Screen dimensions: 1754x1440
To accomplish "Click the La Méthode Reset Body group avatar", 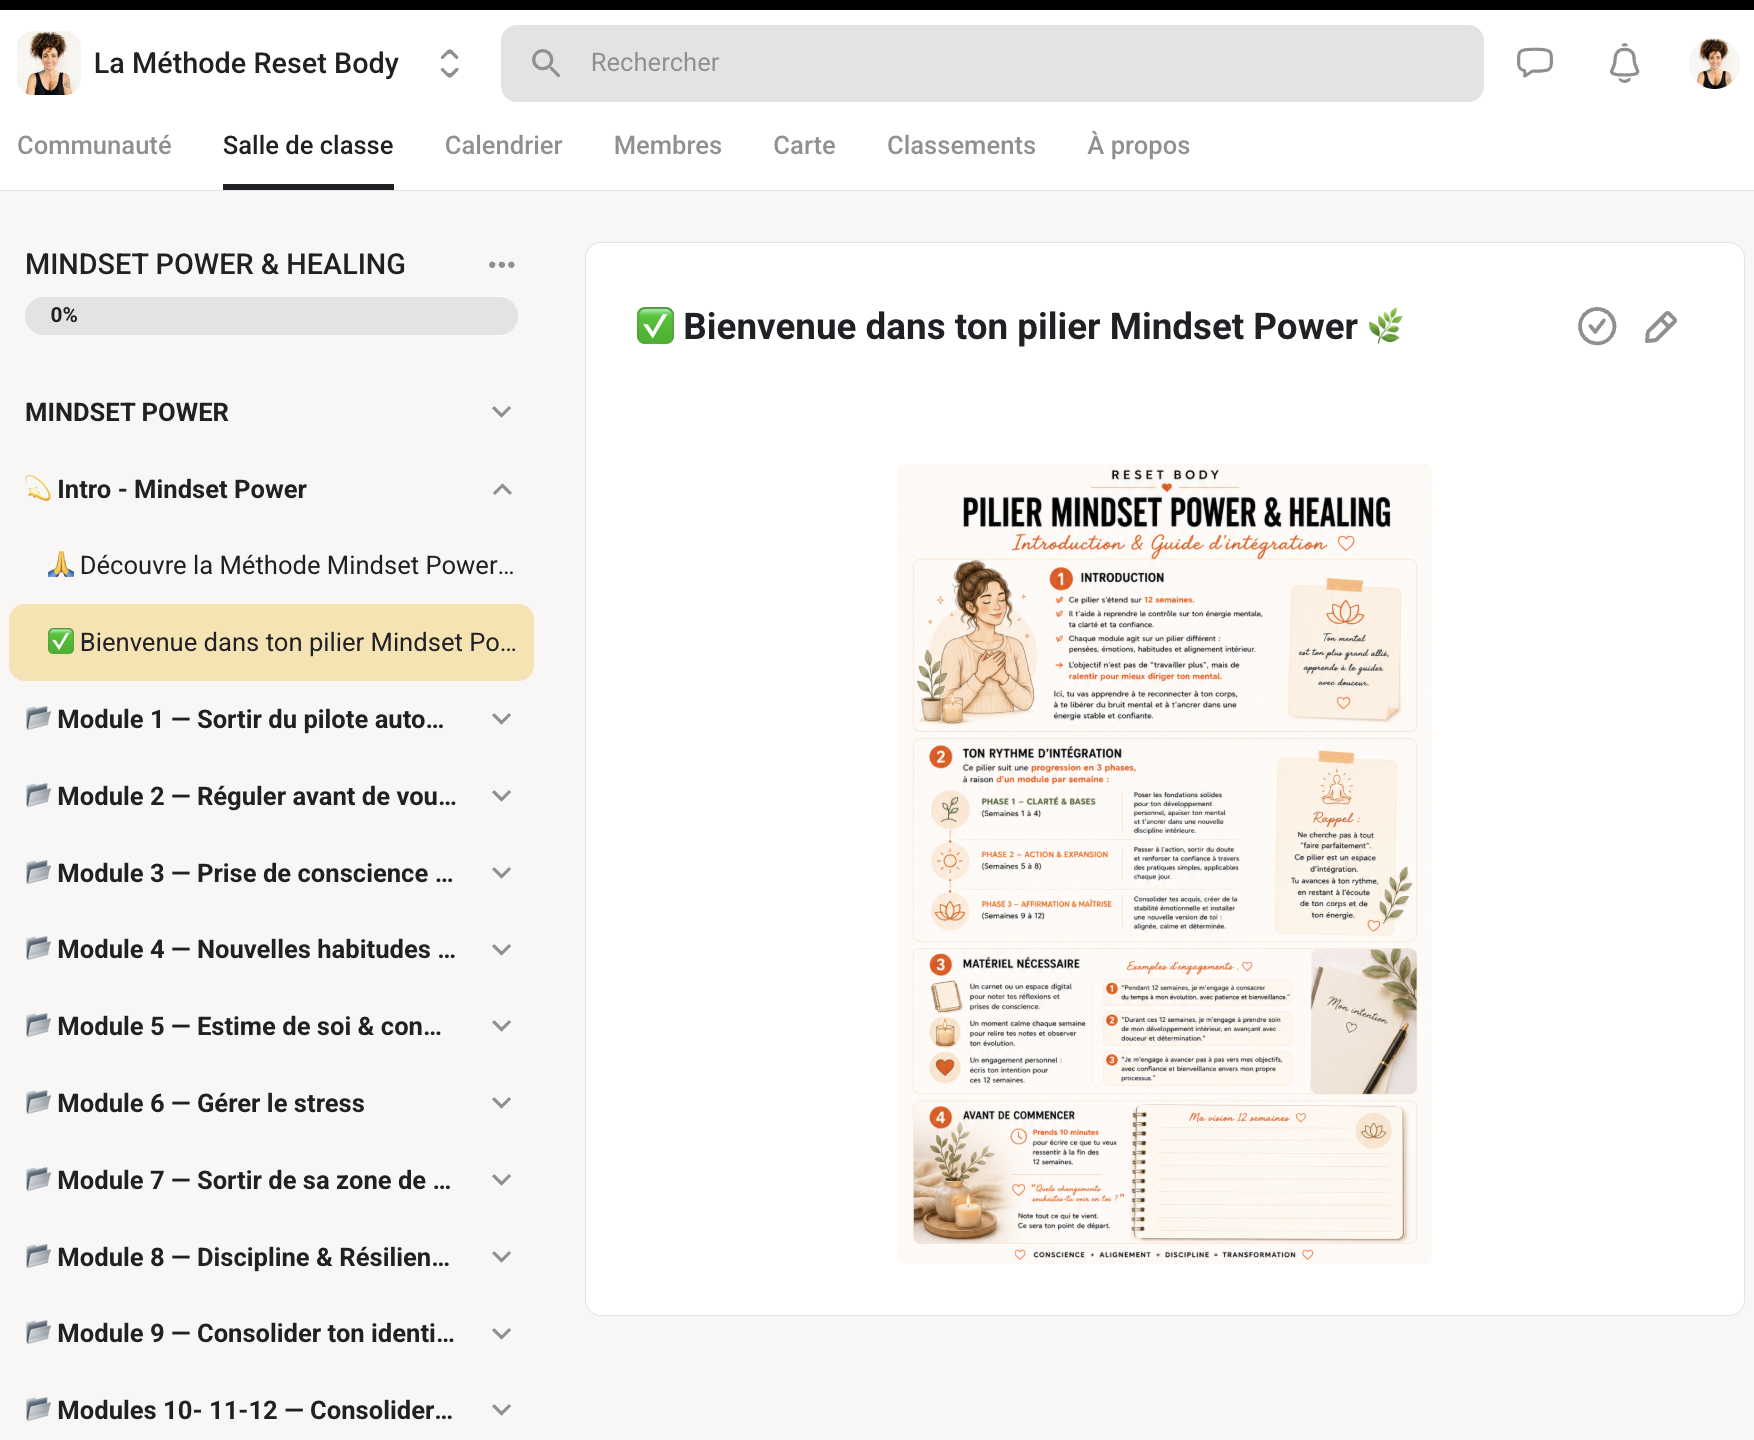I will coord(49,63).
